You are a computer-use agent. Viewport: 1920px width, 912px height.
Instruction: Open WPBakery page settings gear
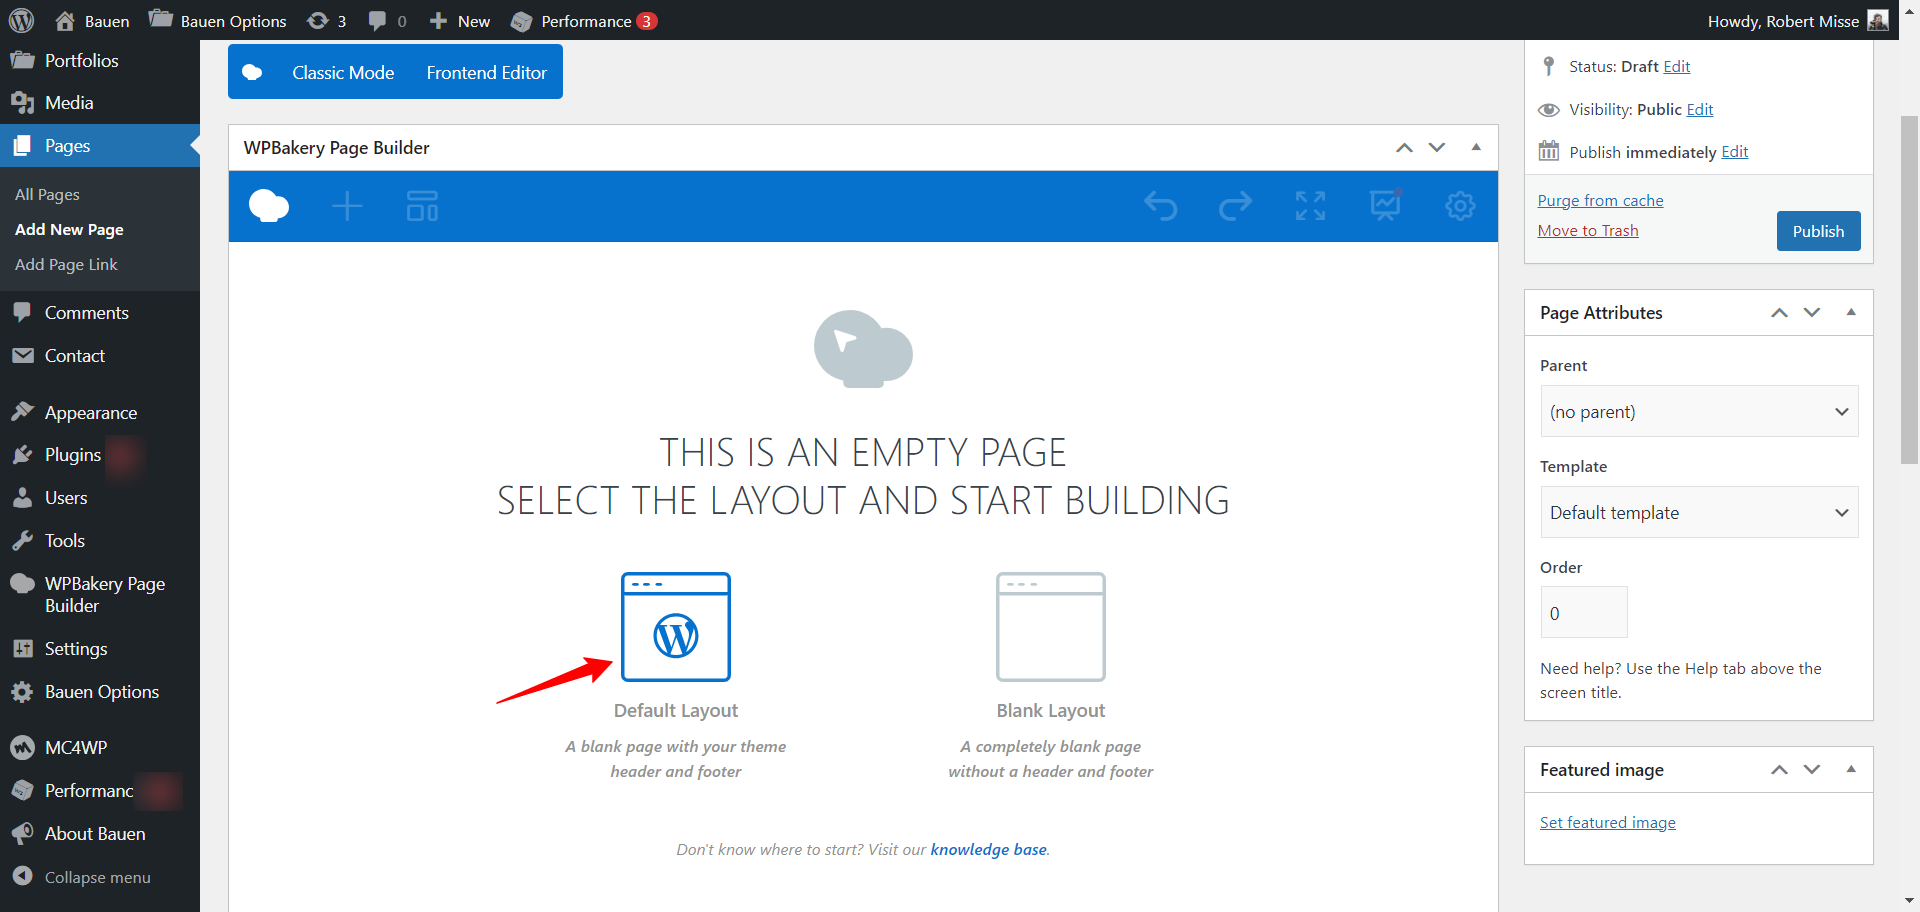[x=1460, y=206]
